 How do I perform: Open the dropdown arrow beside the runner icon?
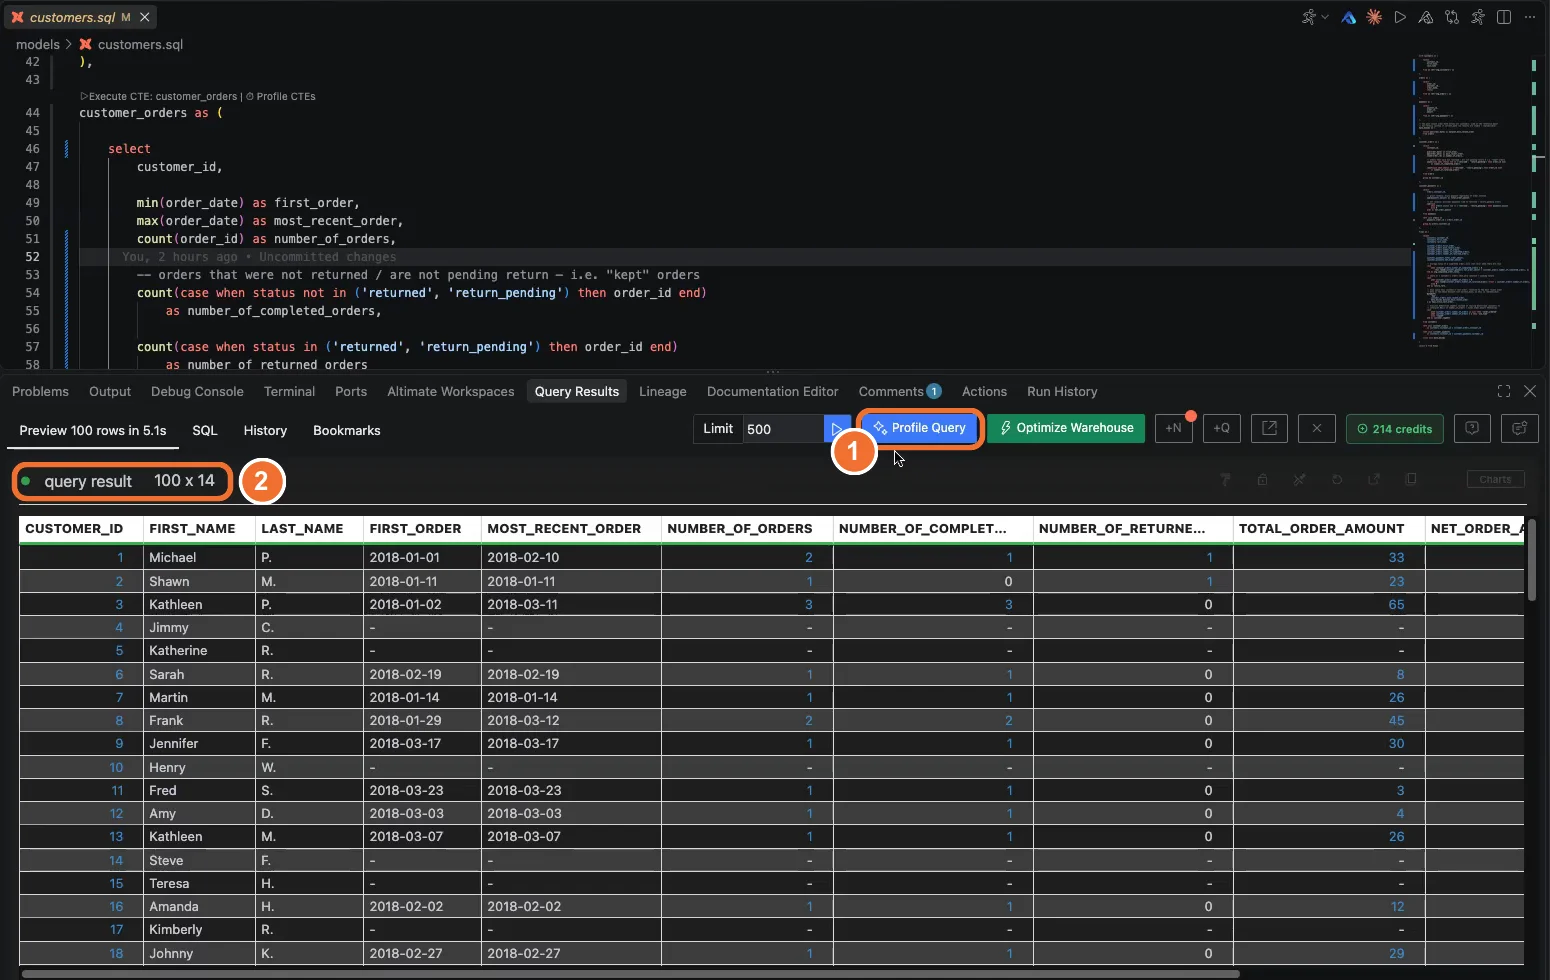[x=1325, y=17]
